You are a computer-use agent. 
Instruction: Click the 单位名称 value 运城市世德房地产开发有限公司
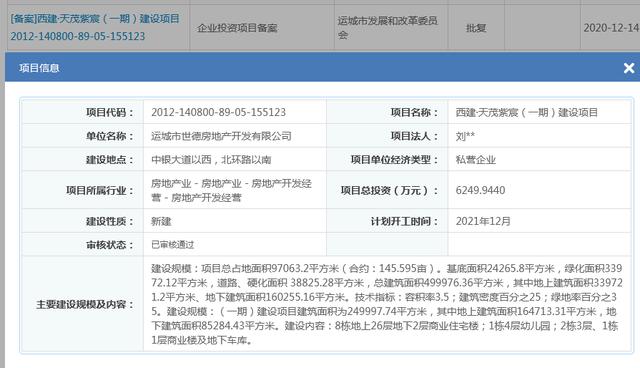tap(221, 136)
